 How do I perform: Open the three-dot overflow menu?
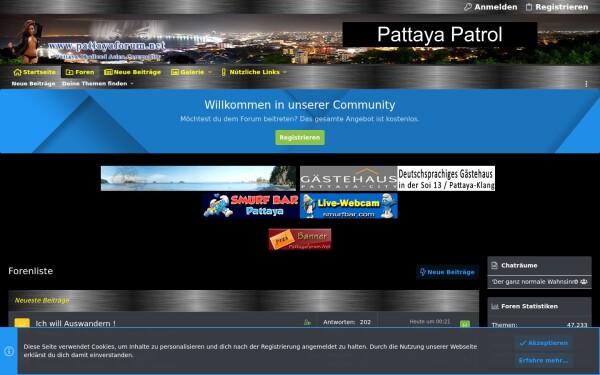coord(586,84)
